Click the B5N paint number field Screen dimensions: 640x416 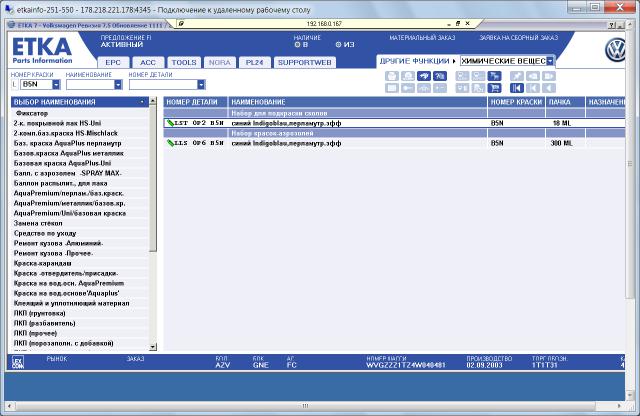click(x=36, y=85)
